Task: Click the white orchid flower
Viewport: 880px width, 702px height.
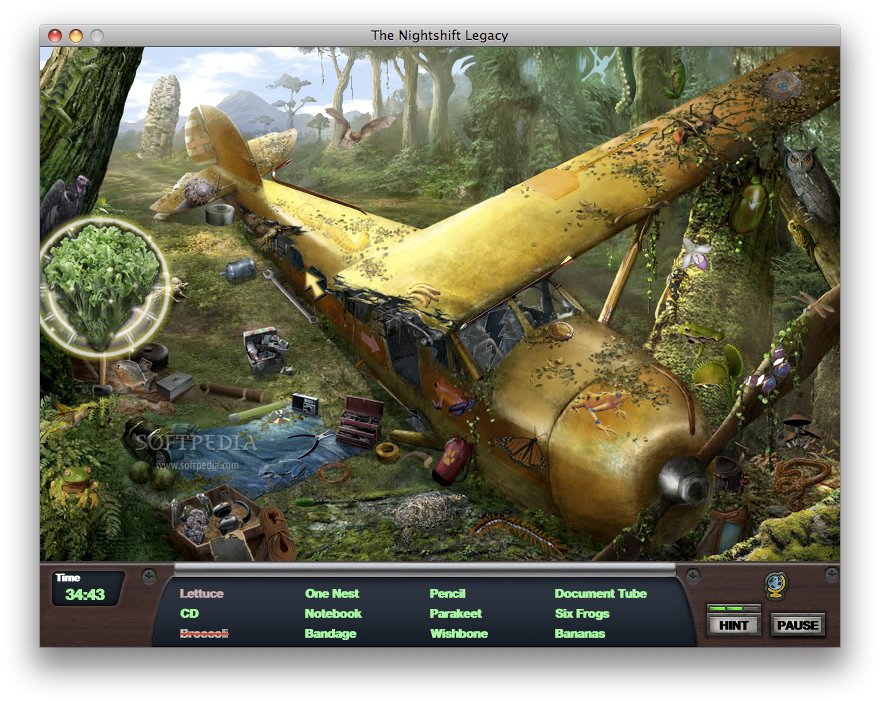Action: pos(694,253)
